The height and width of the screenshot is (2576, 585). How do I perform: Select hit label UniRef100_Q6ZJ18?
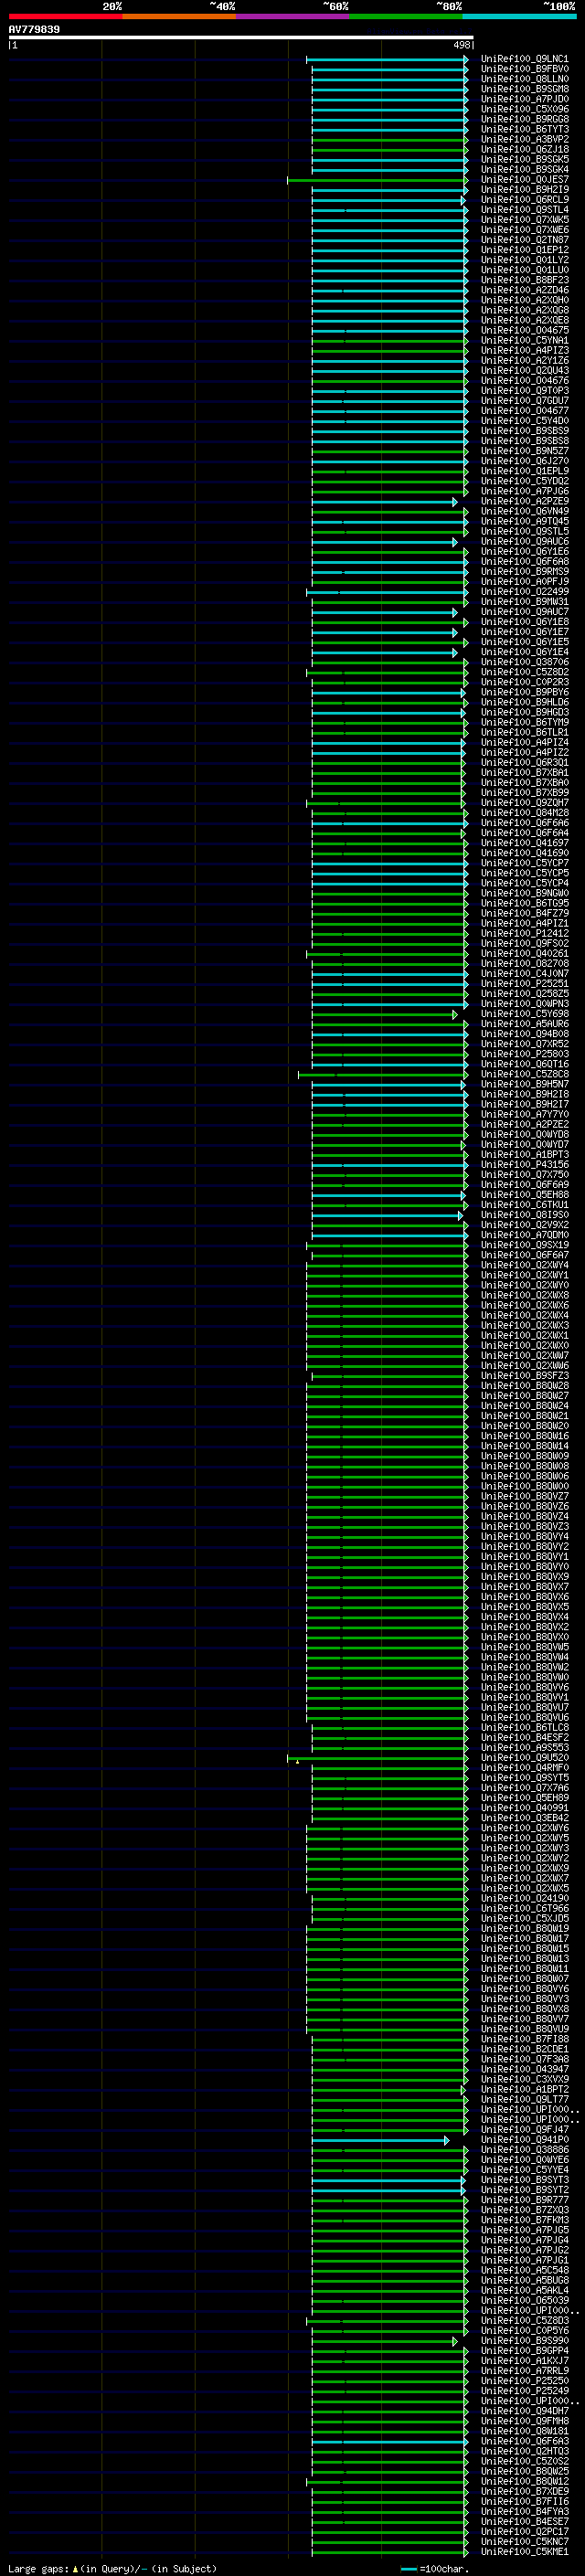pyautogui.click(x=524, y=149)
